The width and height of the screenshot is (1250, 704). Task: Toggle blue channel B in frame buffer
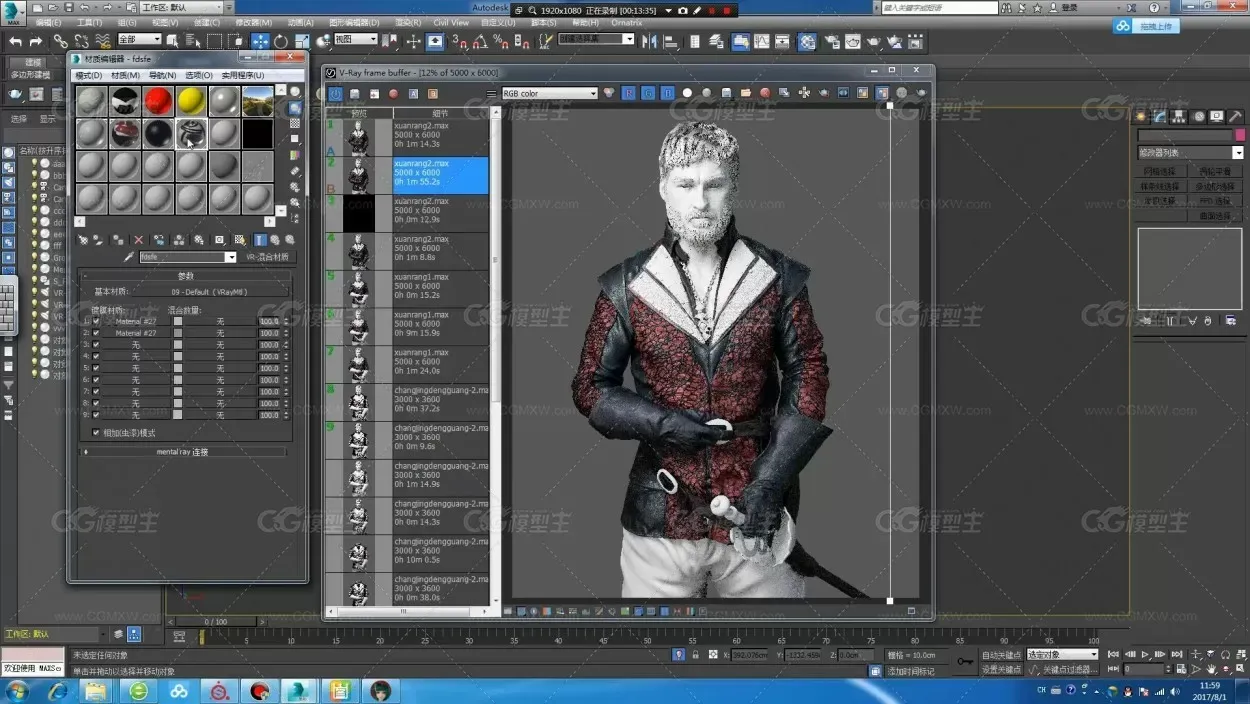(x=667, y=93)
